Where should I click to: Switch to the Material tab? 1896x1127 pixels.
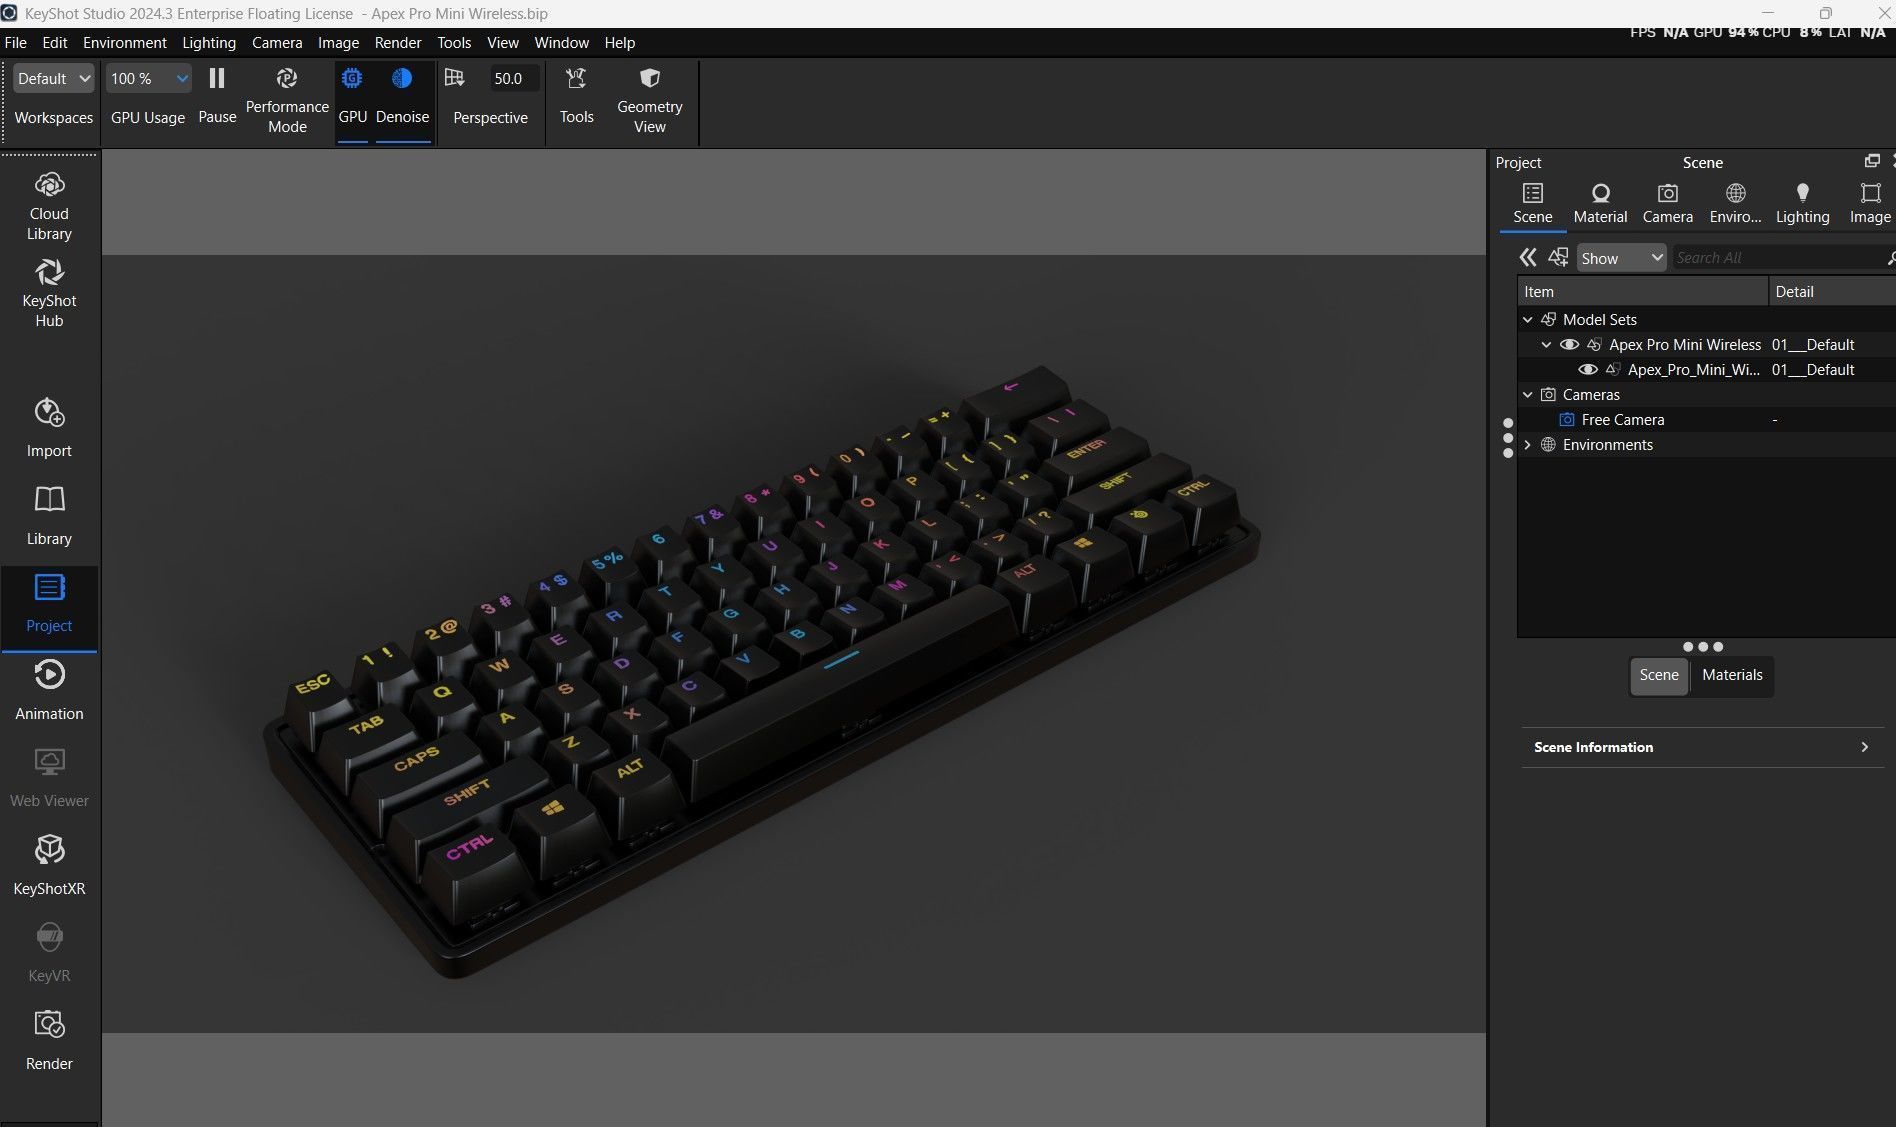[1600, 203]
